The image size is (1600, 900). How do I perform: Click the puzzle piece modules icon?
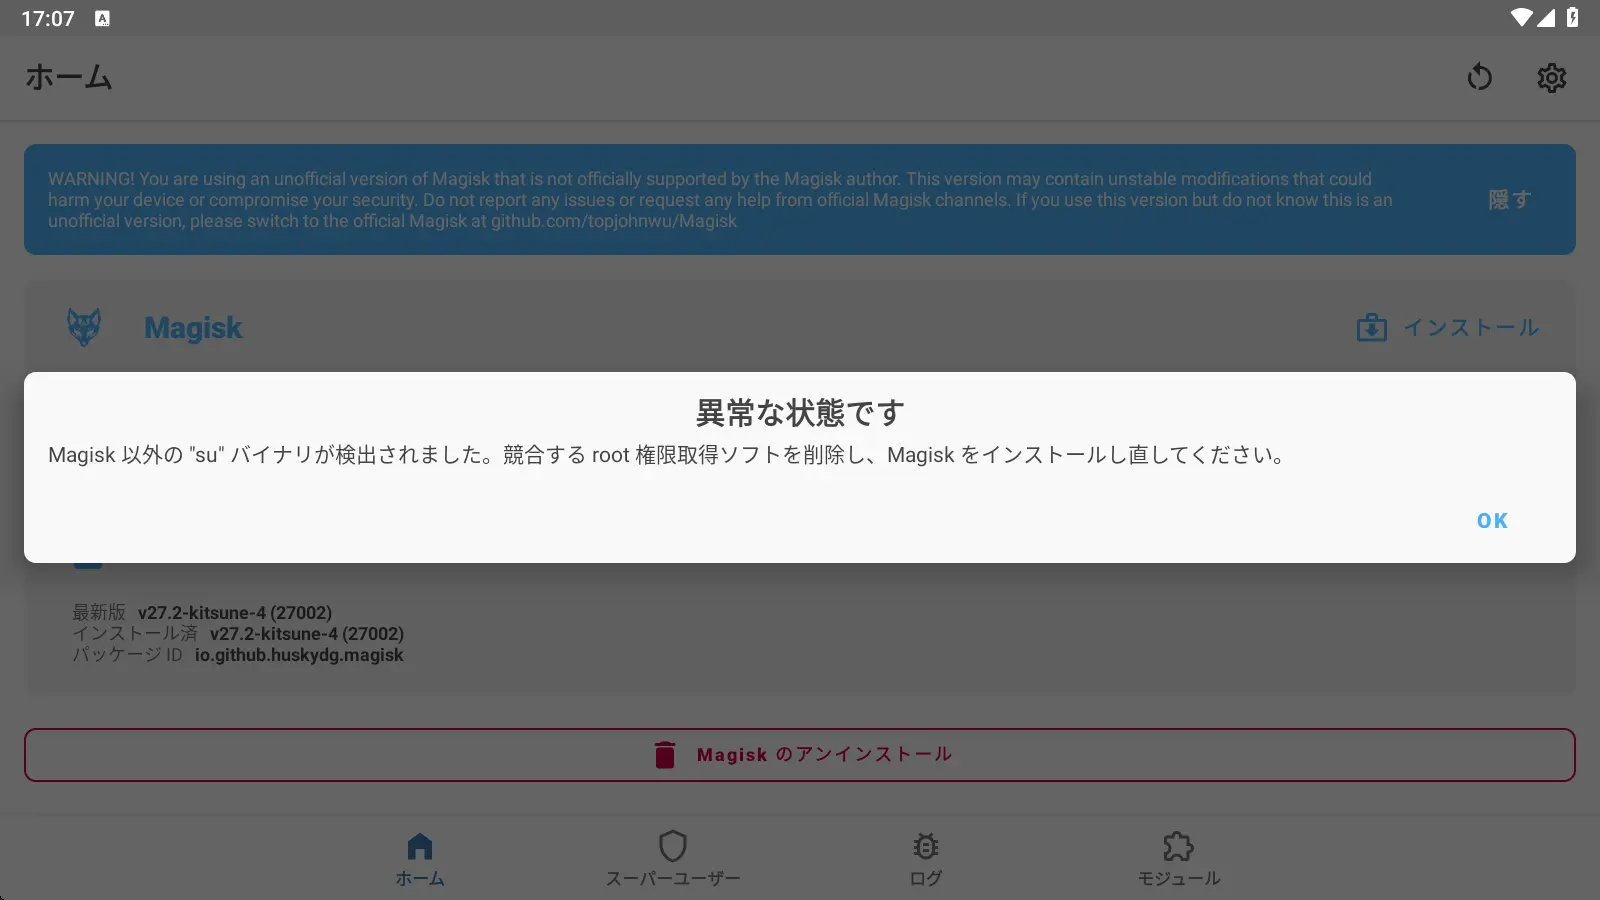(x=1179, y=846)
